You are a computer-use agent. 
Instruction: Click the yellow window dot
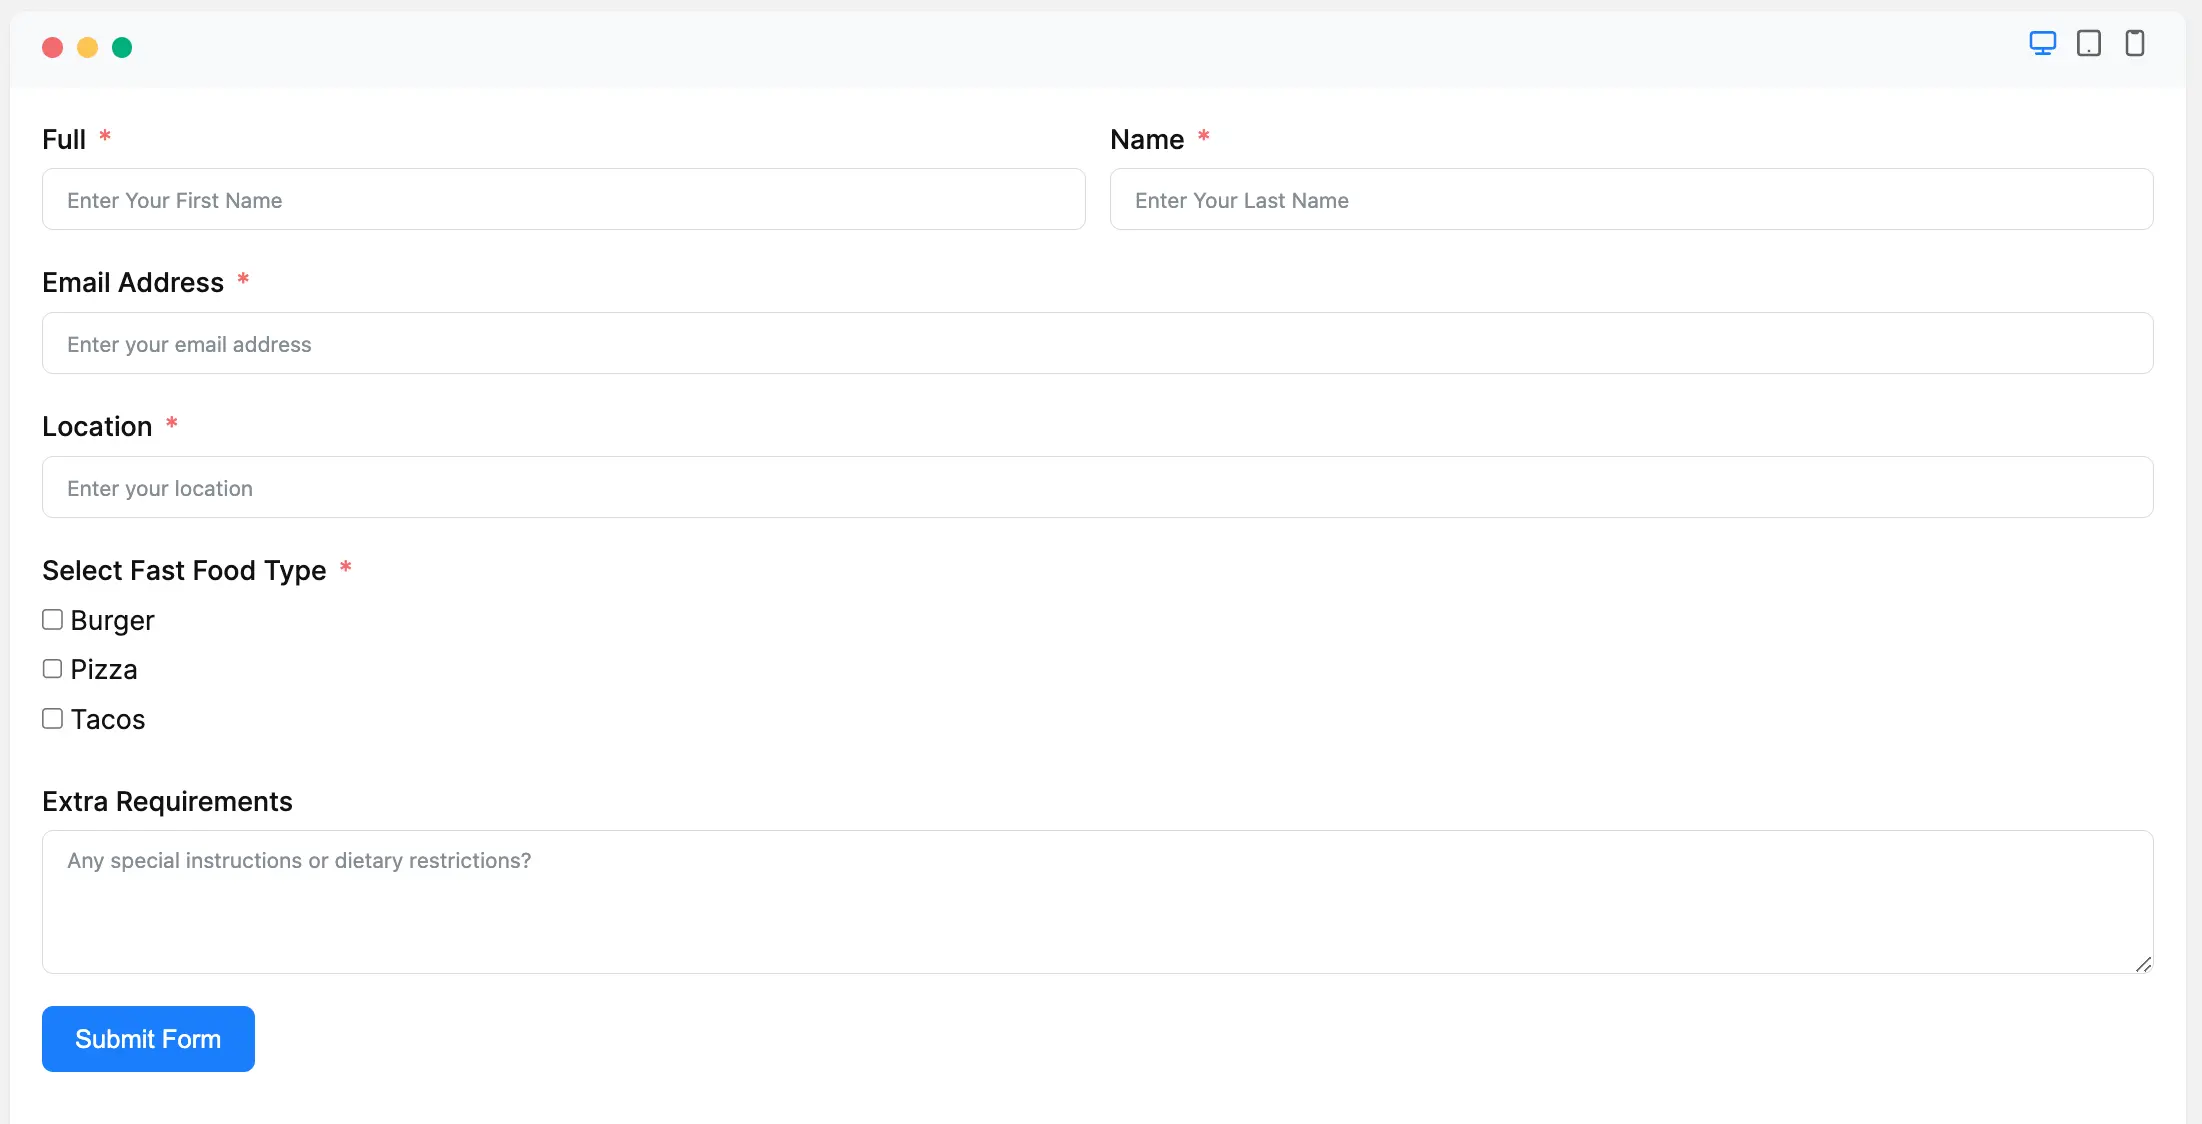(x=87, y=48)
